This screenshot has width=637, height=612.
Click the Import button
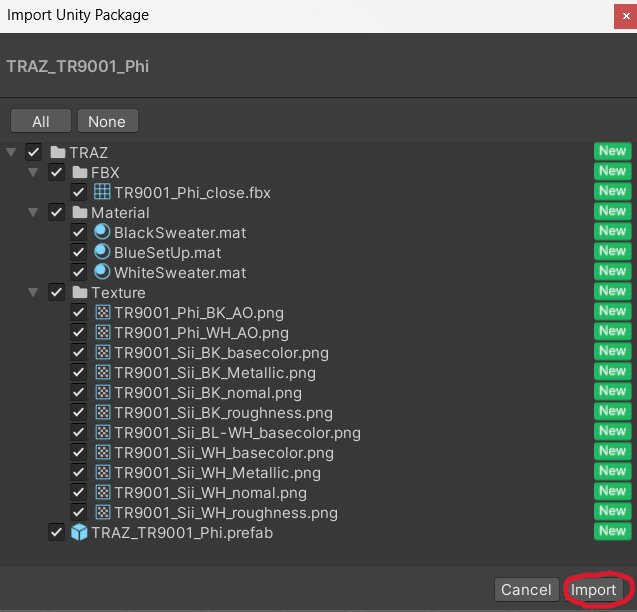[x=593, y=589]
